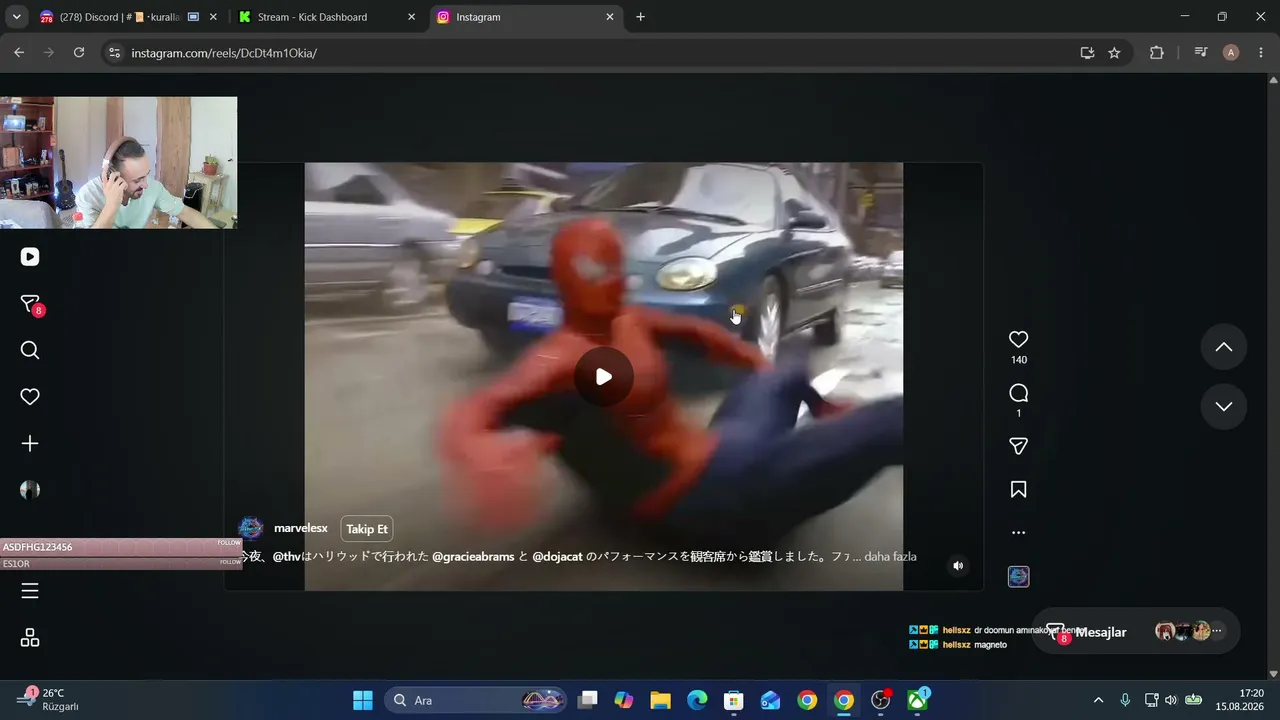Click the three-dot icon in Mesajlar bar
Screen dimensions: 1280x720
(1217, 632)
